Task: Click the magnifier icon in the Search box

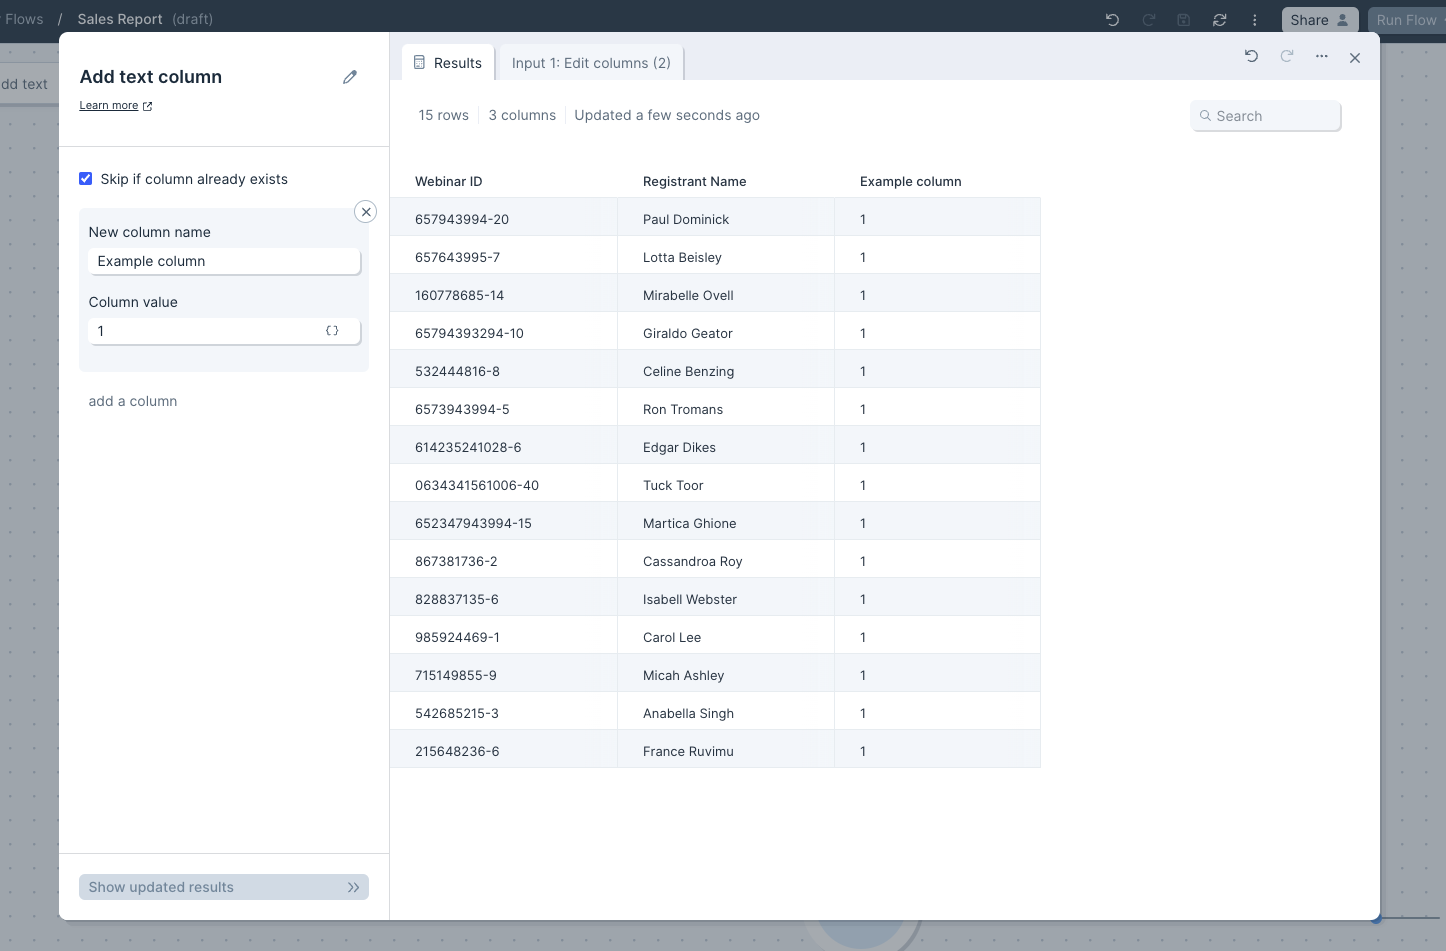Action: [1206, 116]
